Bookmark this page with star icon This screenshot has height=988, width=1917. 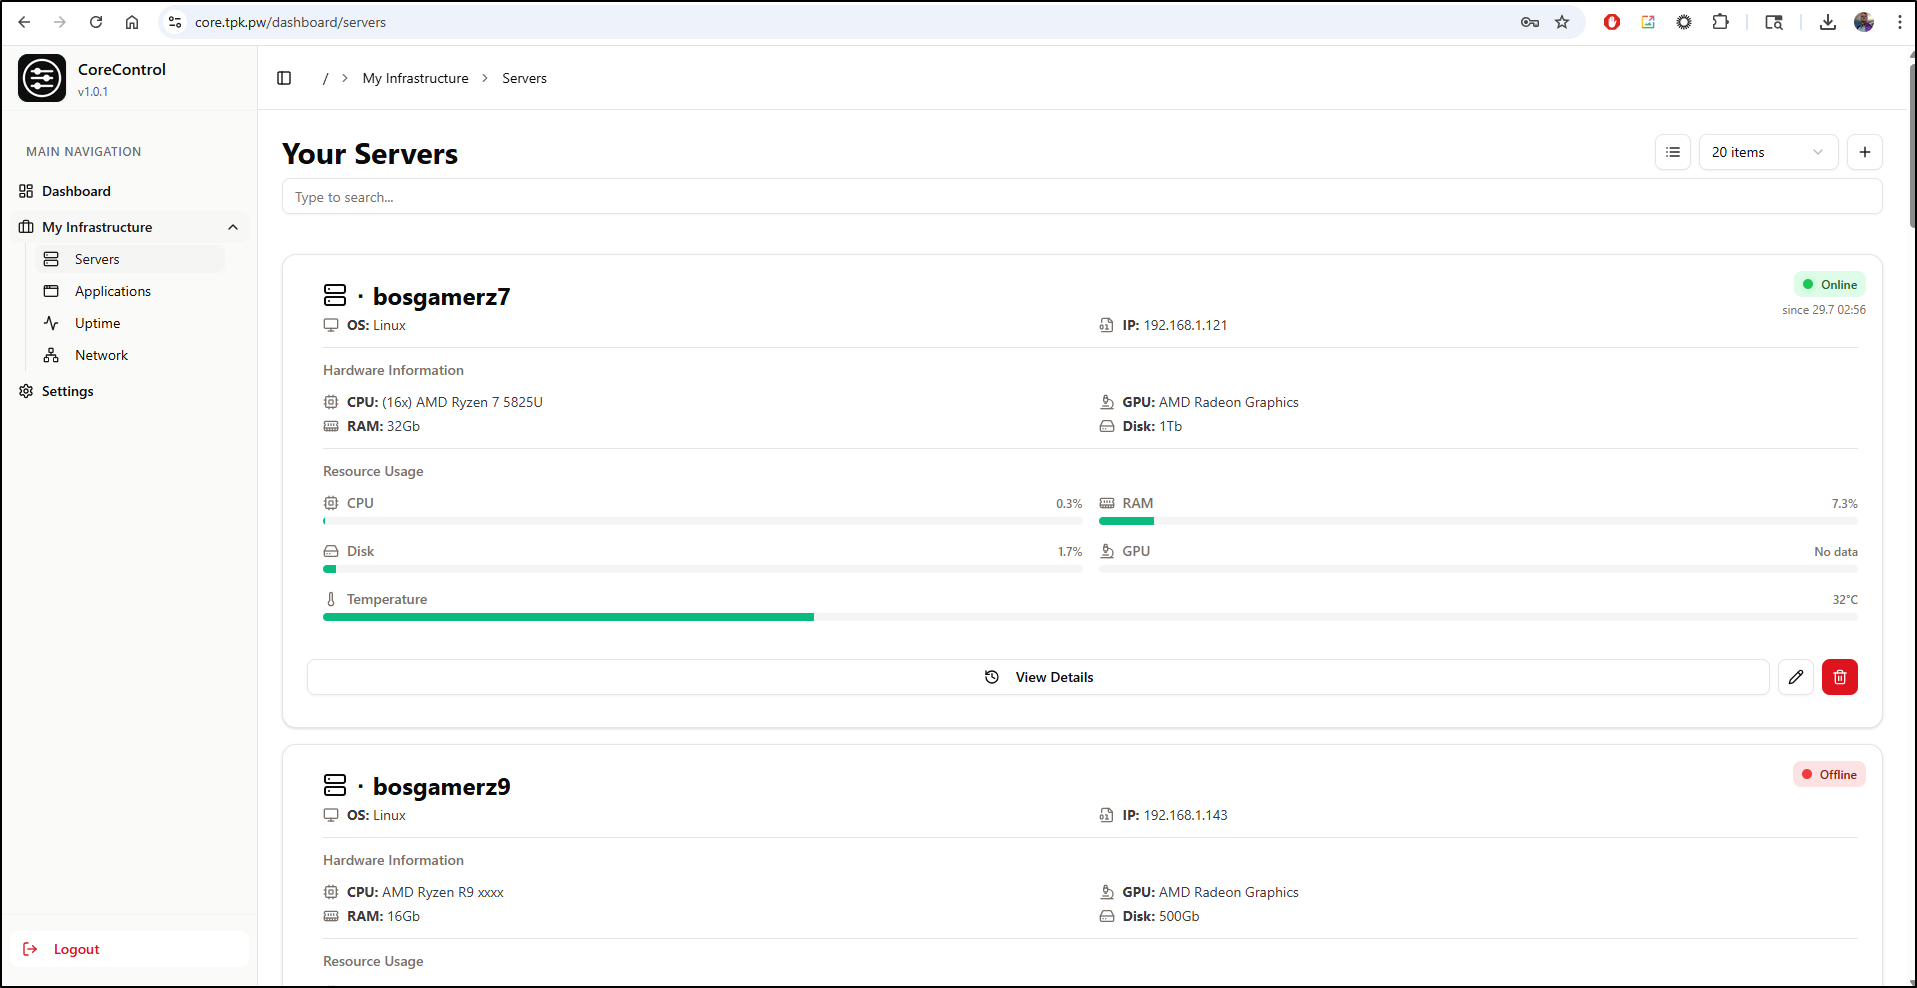(x=1562, y=22)
